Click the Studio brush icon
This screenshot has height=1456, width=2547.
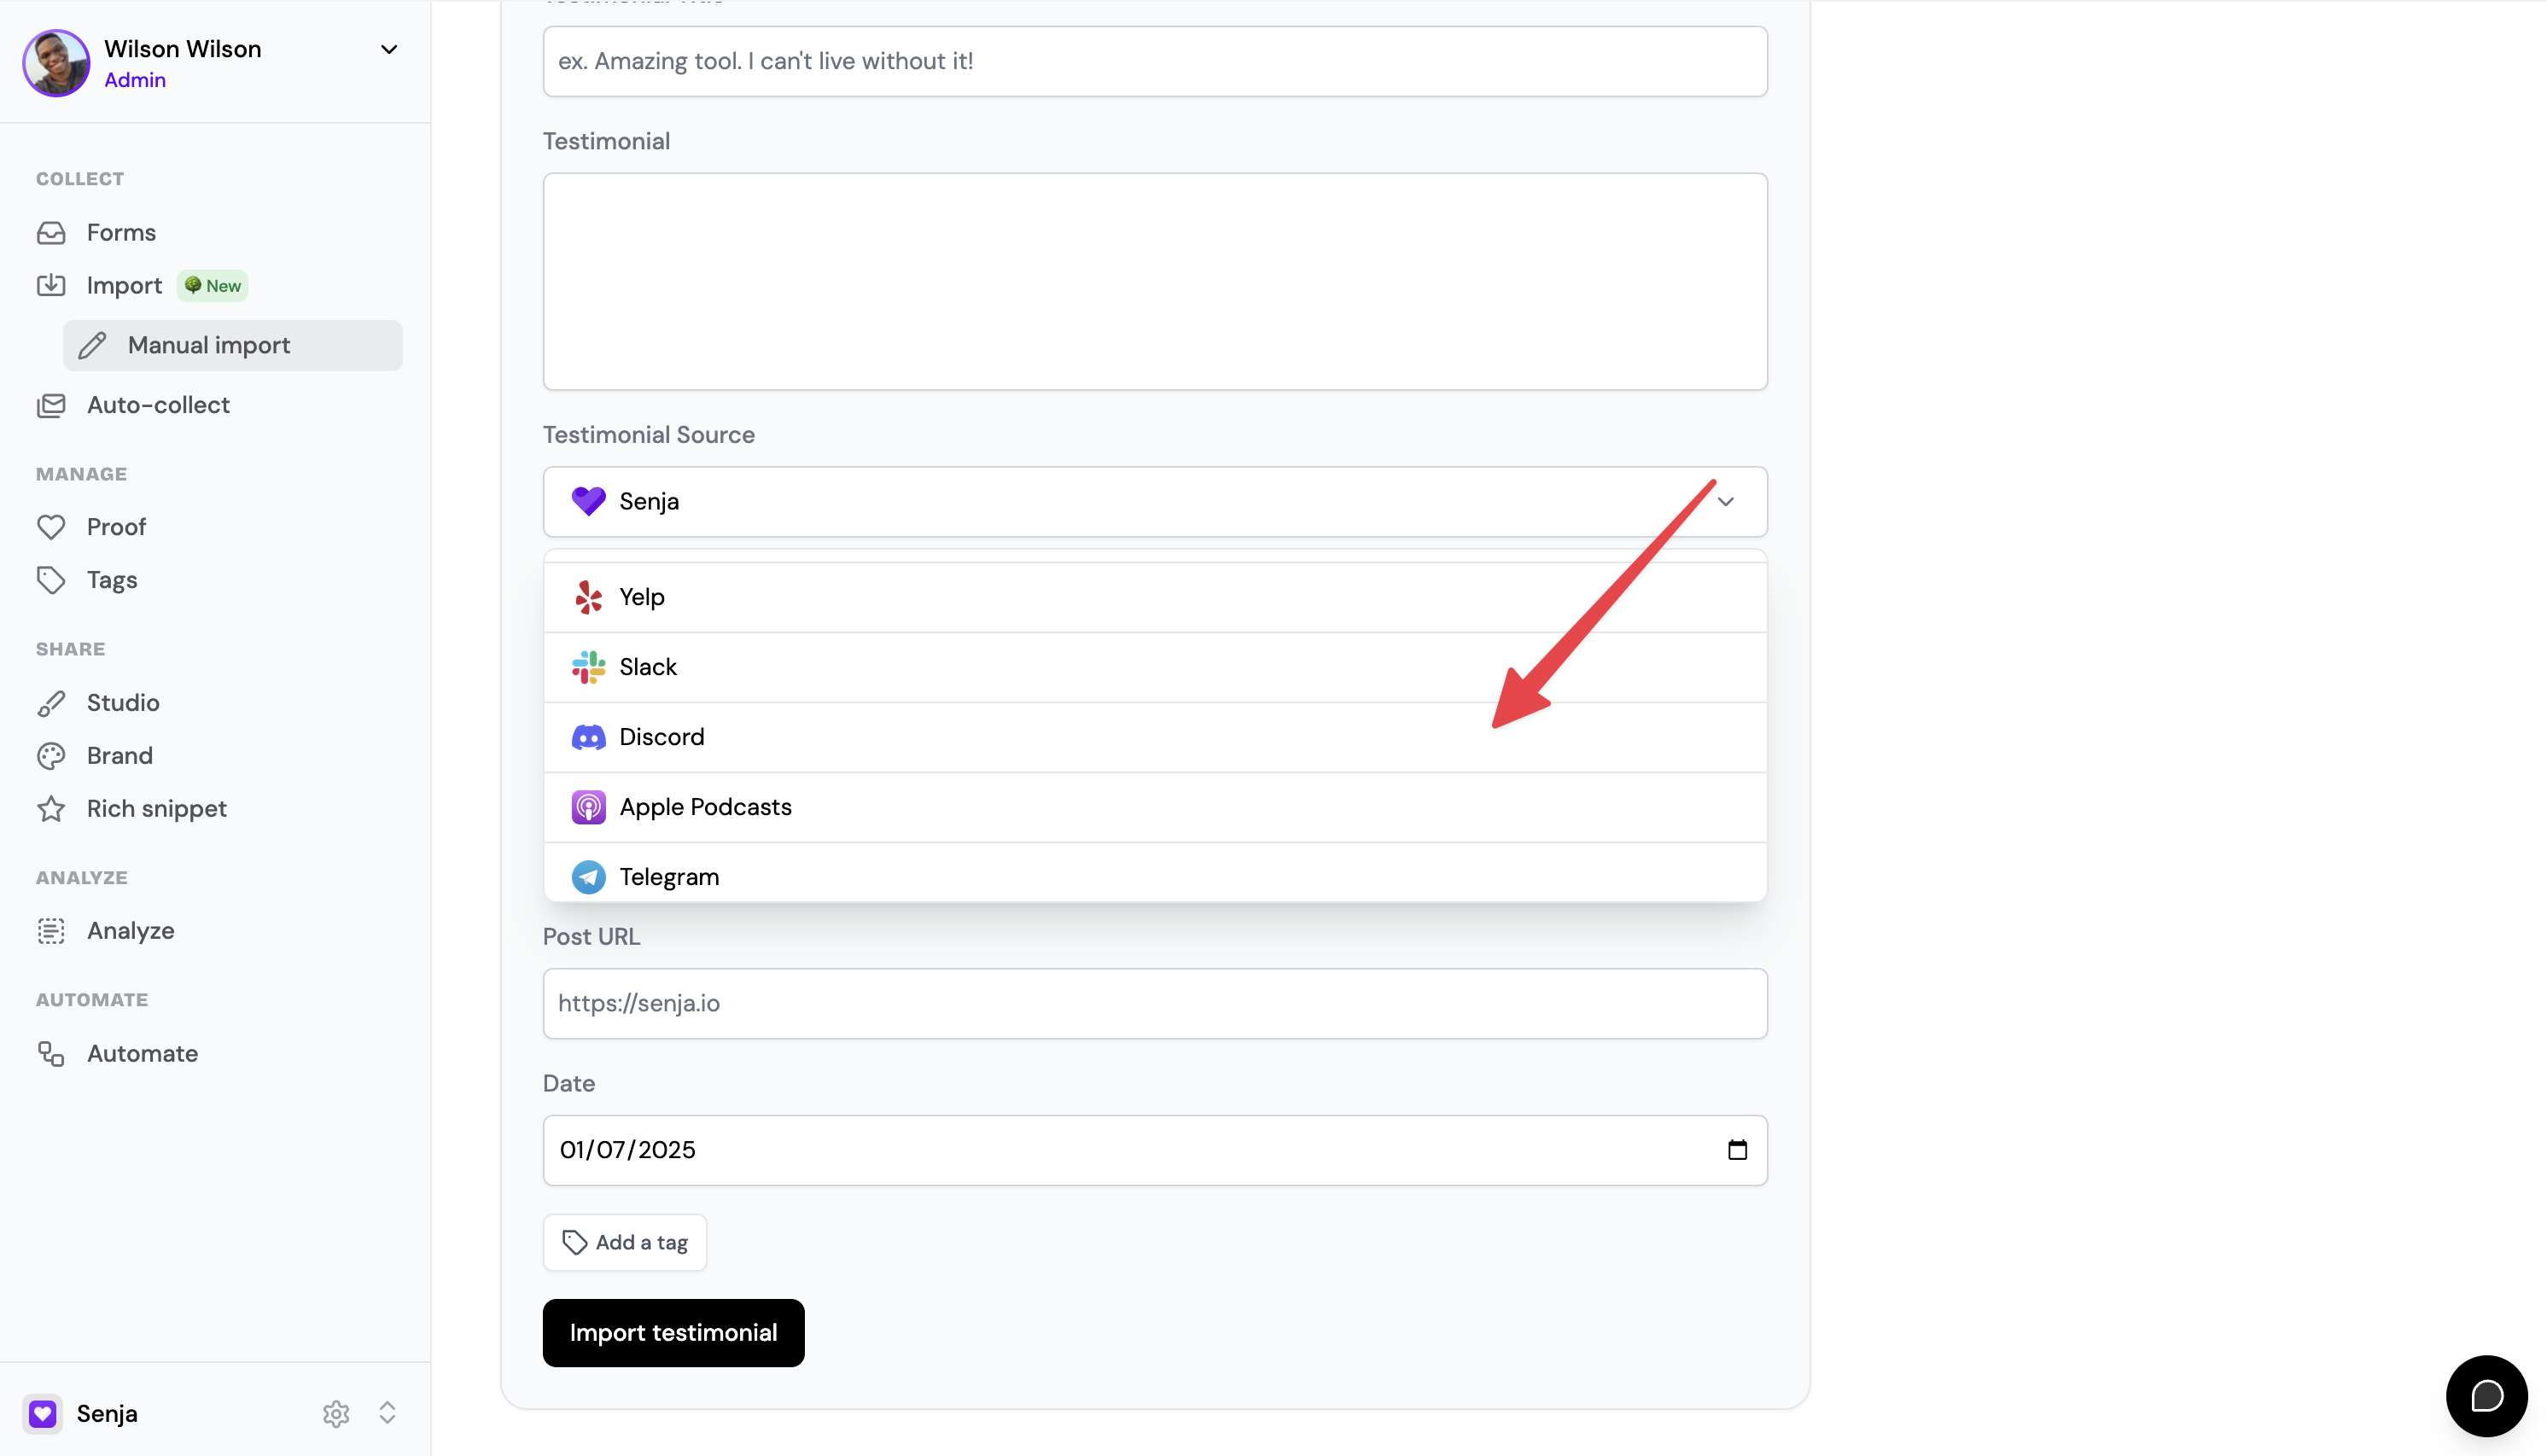[x=51, y=703]
